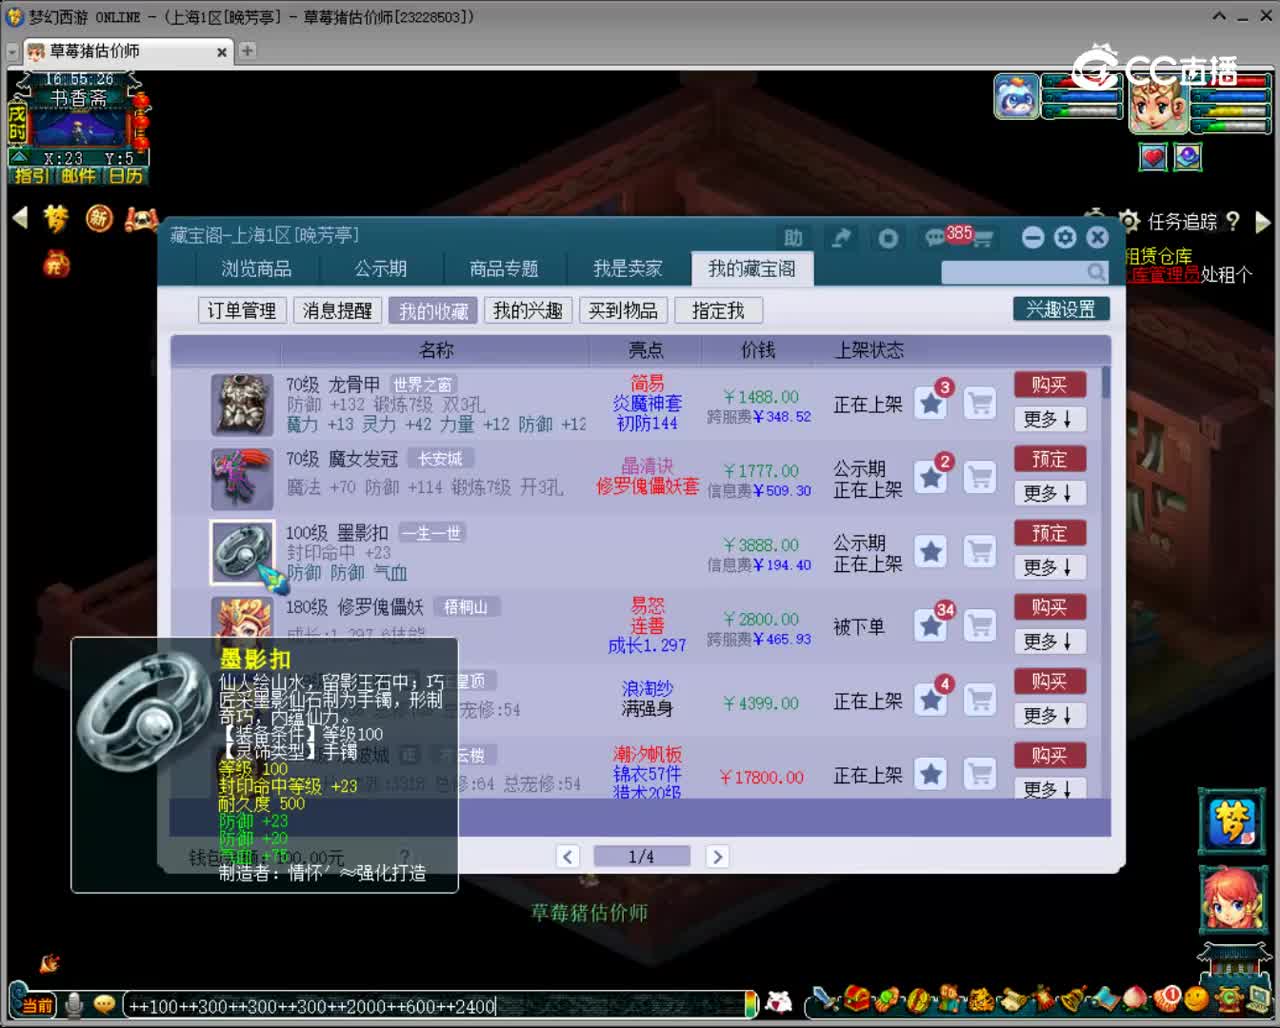Screen dimensions: 1280x1028
Task: Toggle favorite star for 70级 魔女发冠
Action: click(x=931, y=478)
